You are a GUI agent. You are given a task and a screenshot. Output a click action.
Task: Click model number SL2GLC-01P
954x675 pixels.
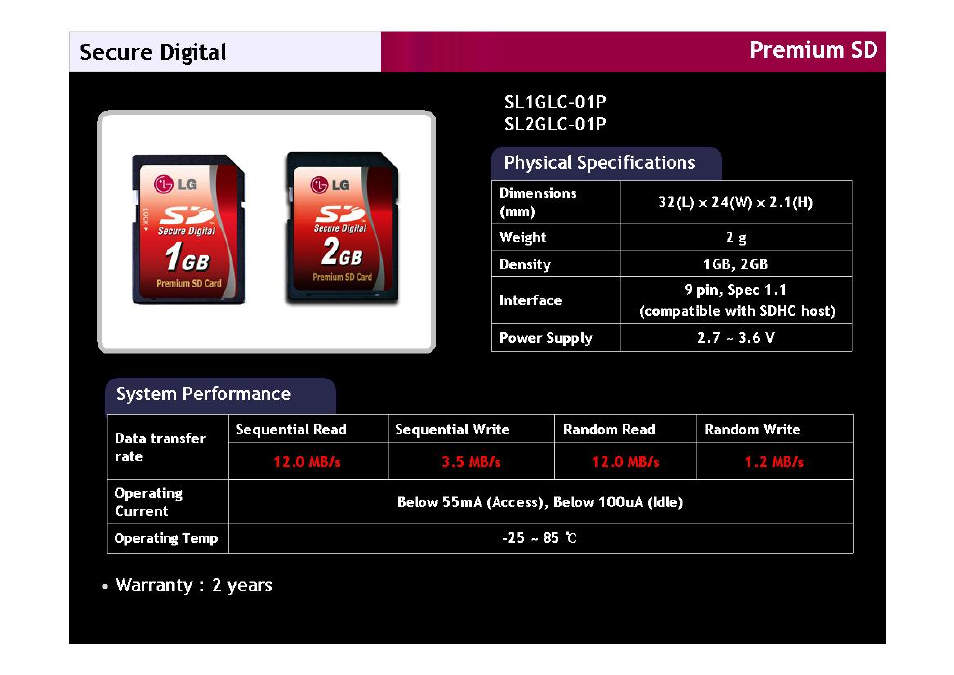pos(555,124)
